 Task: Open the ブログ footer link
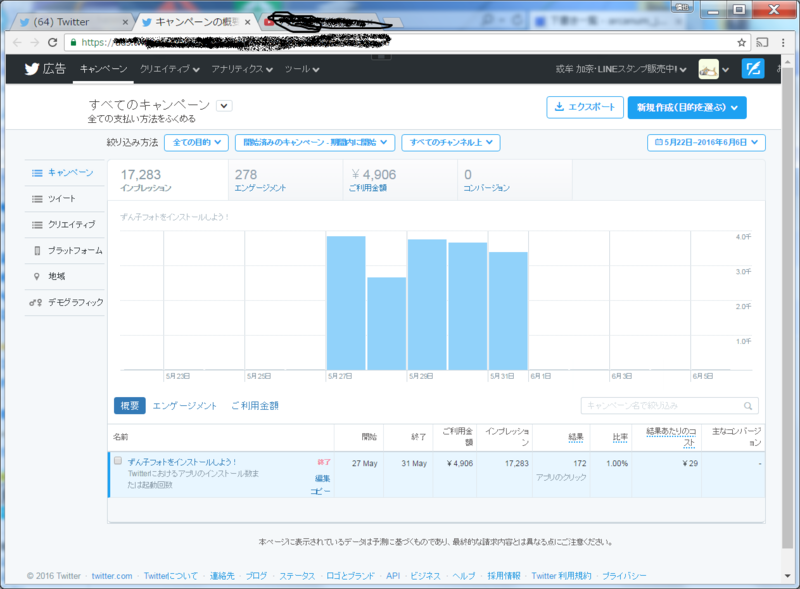click(256, 576)
